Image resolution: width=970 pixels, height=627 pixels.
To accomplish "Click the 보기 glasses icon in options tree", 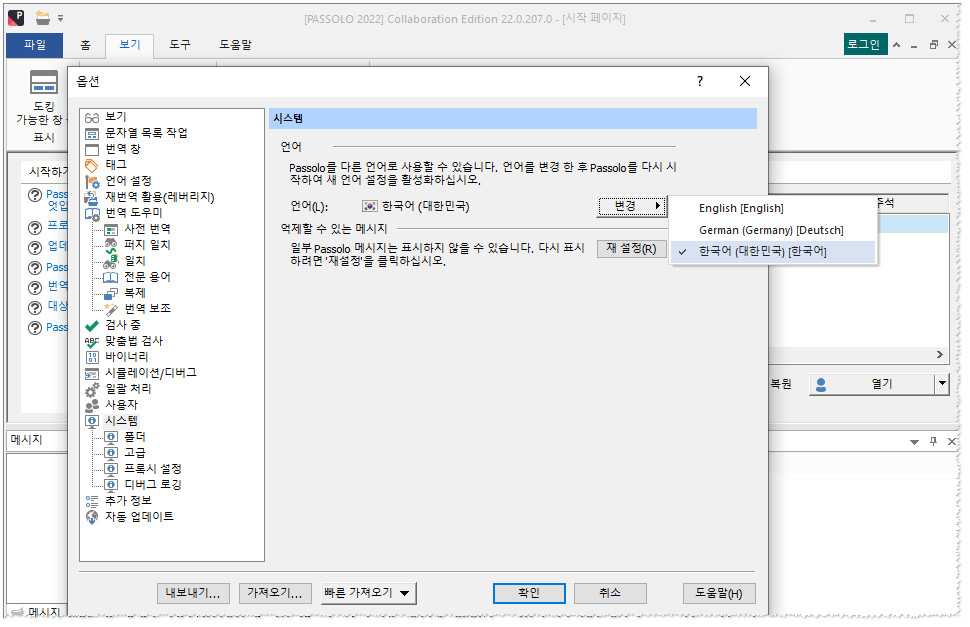I will [x=92, y=117].
